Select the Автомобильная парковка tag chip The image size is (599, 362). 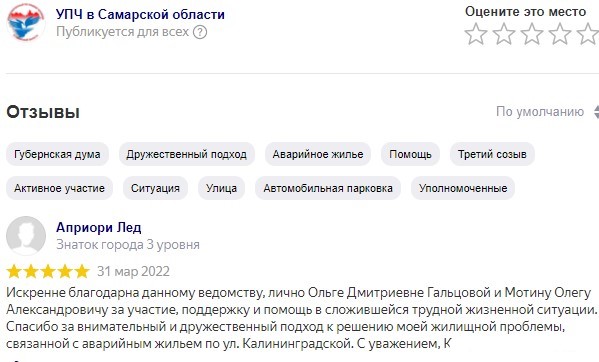point(328,188)
